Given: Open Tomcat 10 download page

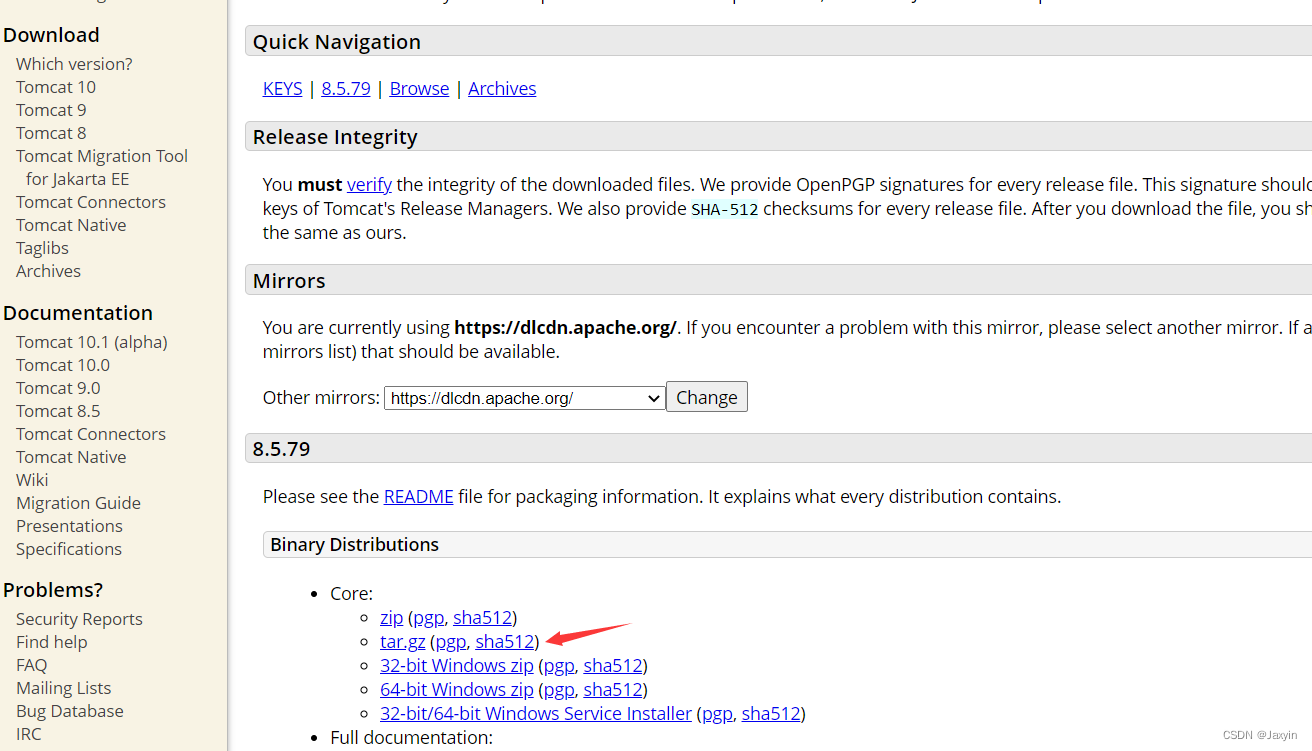Looking at the screenshot, I should click(56, 87).
